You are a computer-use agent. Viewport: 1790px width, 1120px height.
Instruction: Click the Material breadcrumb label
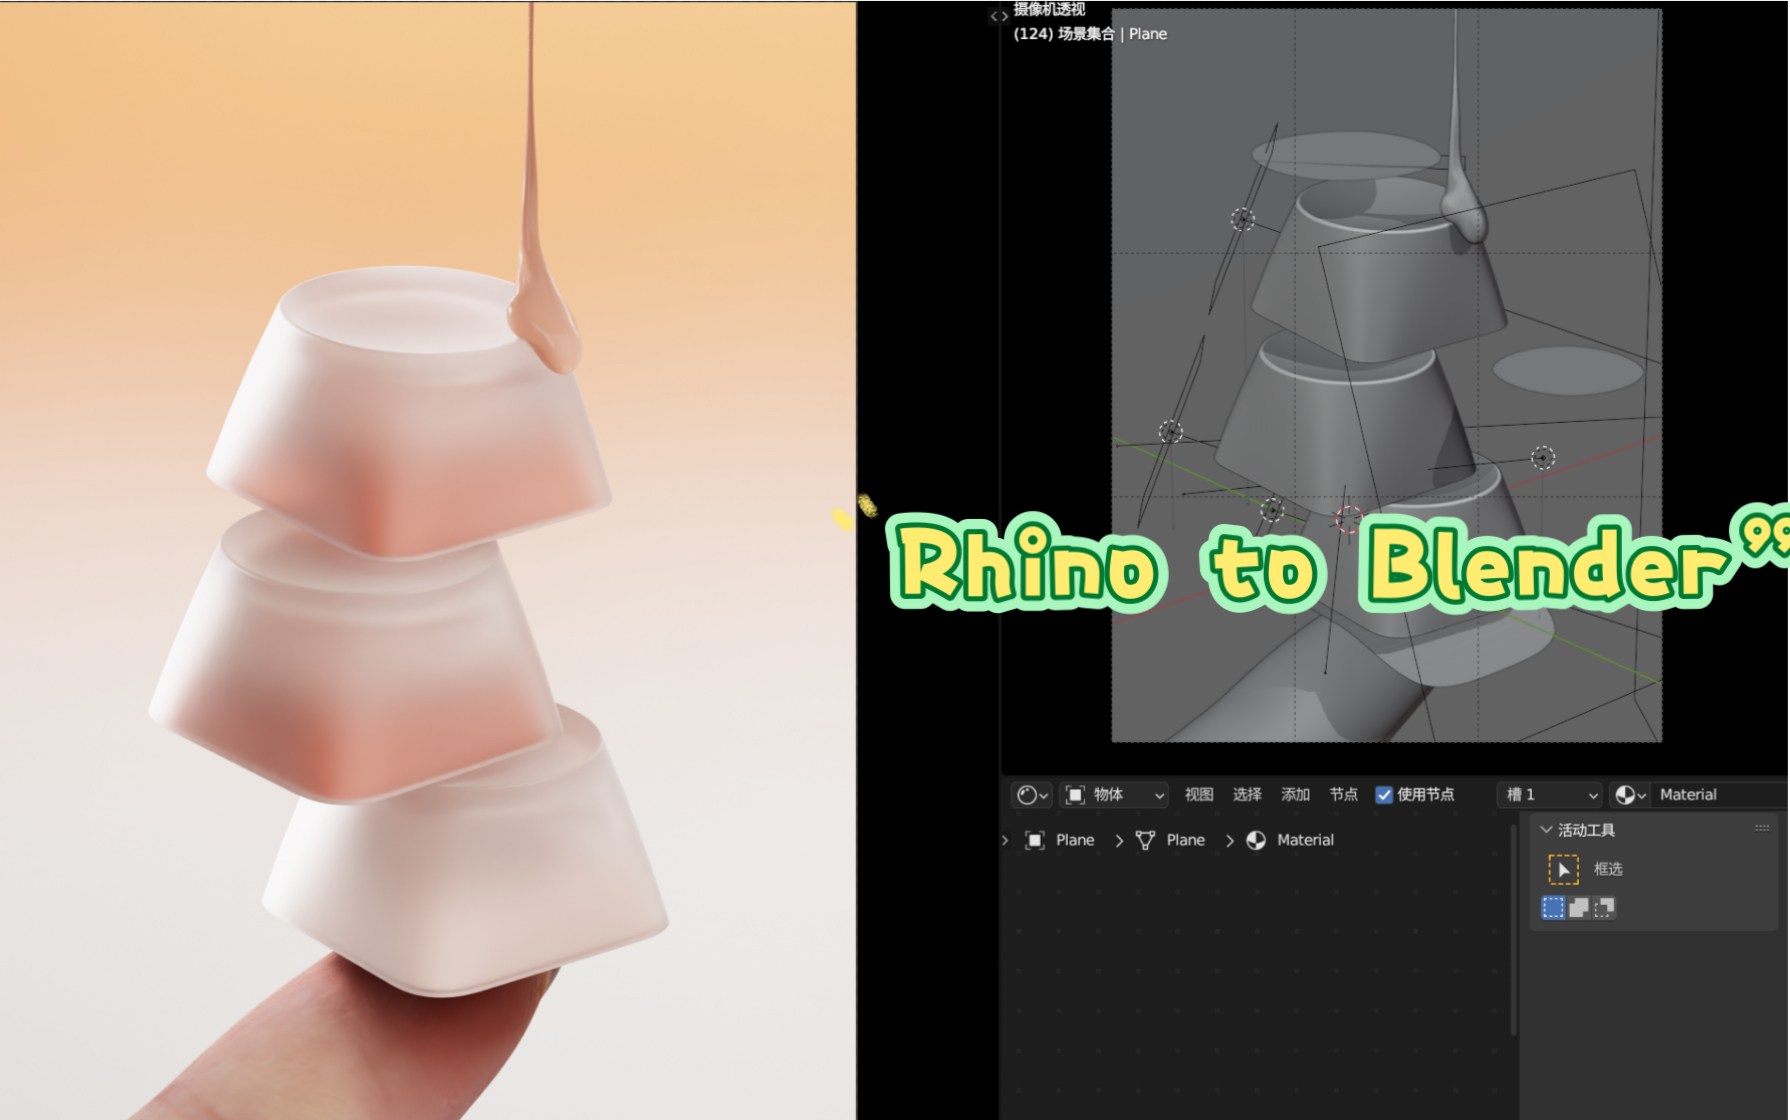[1305, 840]
